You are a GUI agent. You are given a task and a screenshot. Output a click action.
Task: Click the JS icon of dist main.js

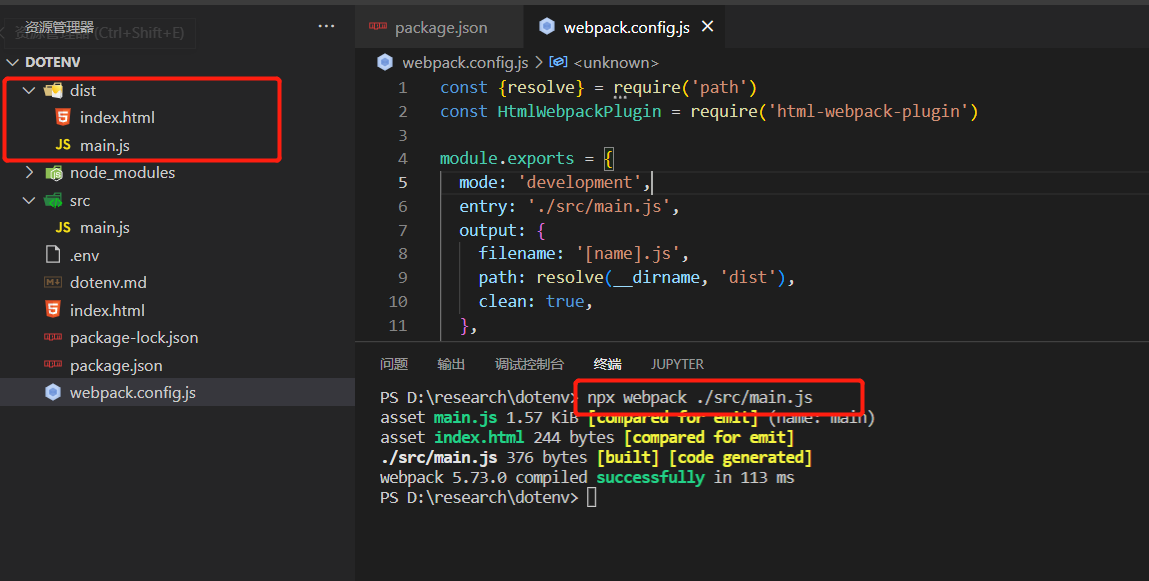pos(63,145)
